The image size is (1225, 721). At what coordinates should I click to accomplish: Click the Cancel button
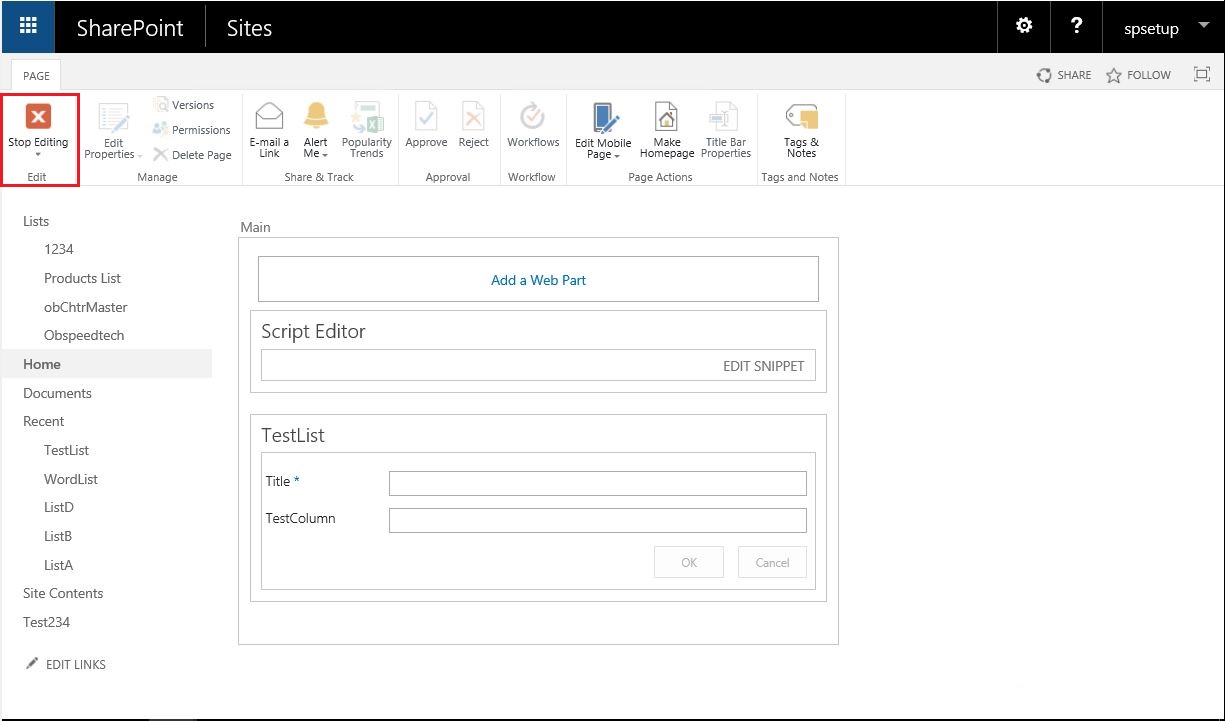[772, 562]
